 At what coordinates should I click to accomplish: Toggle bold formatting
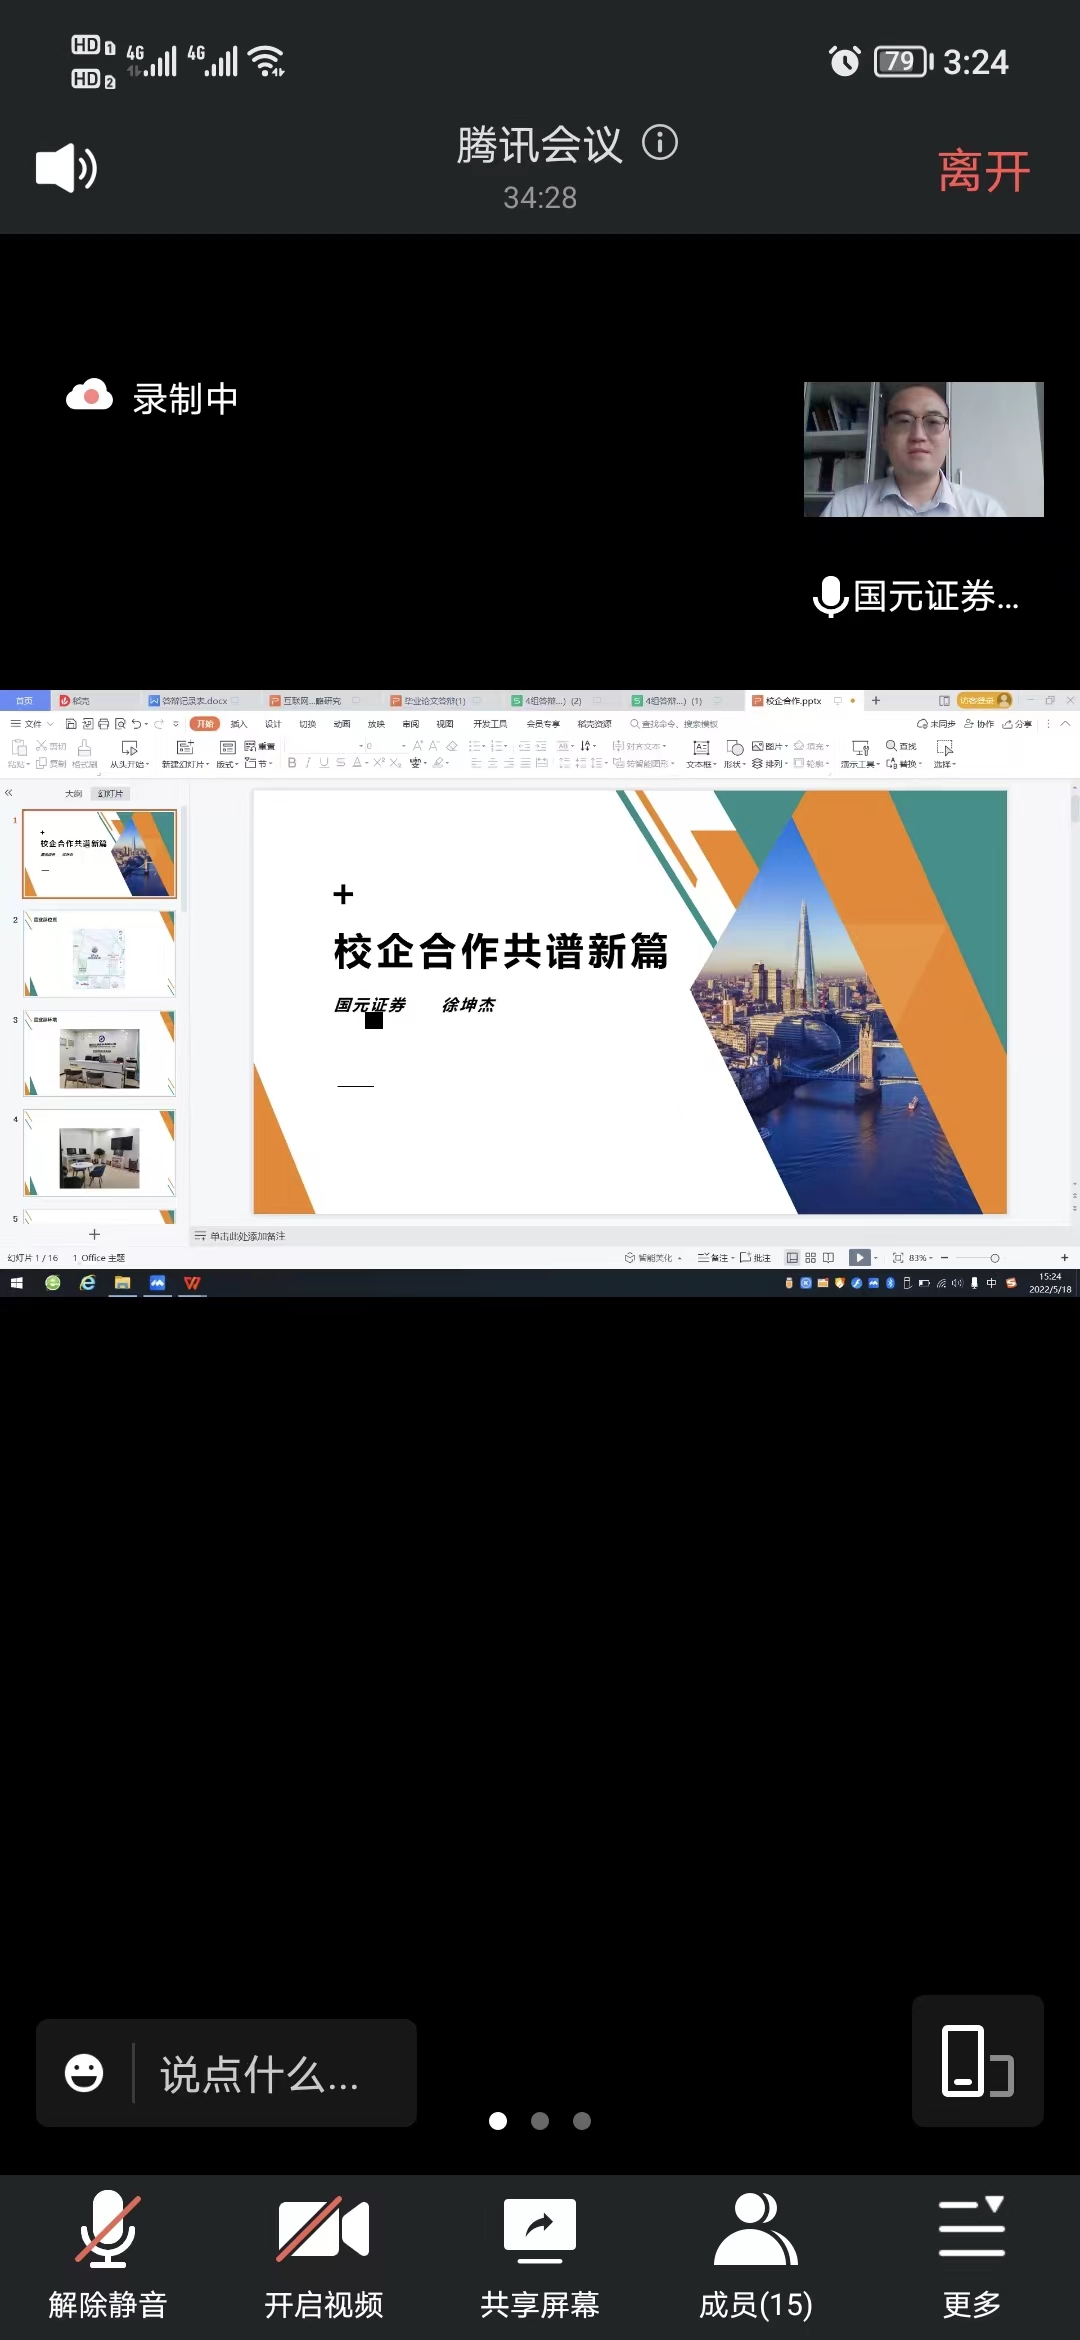coord(292,763)
